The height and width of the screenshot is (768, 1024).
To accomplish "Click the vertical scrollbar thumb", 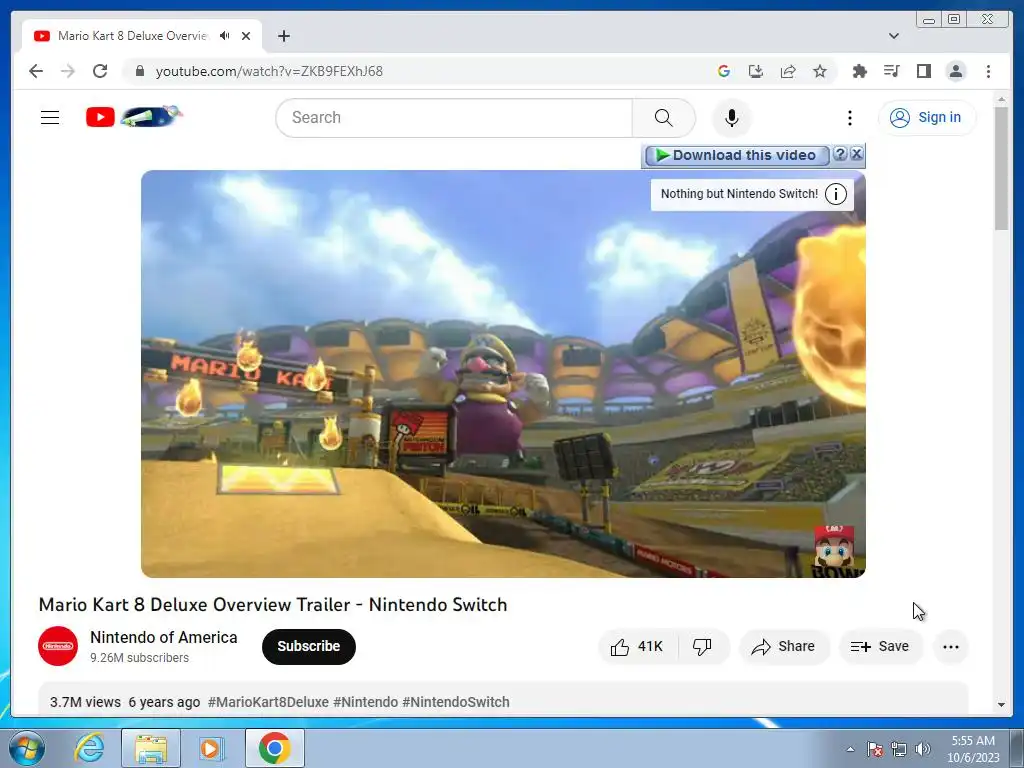I will click(1001, 168).
